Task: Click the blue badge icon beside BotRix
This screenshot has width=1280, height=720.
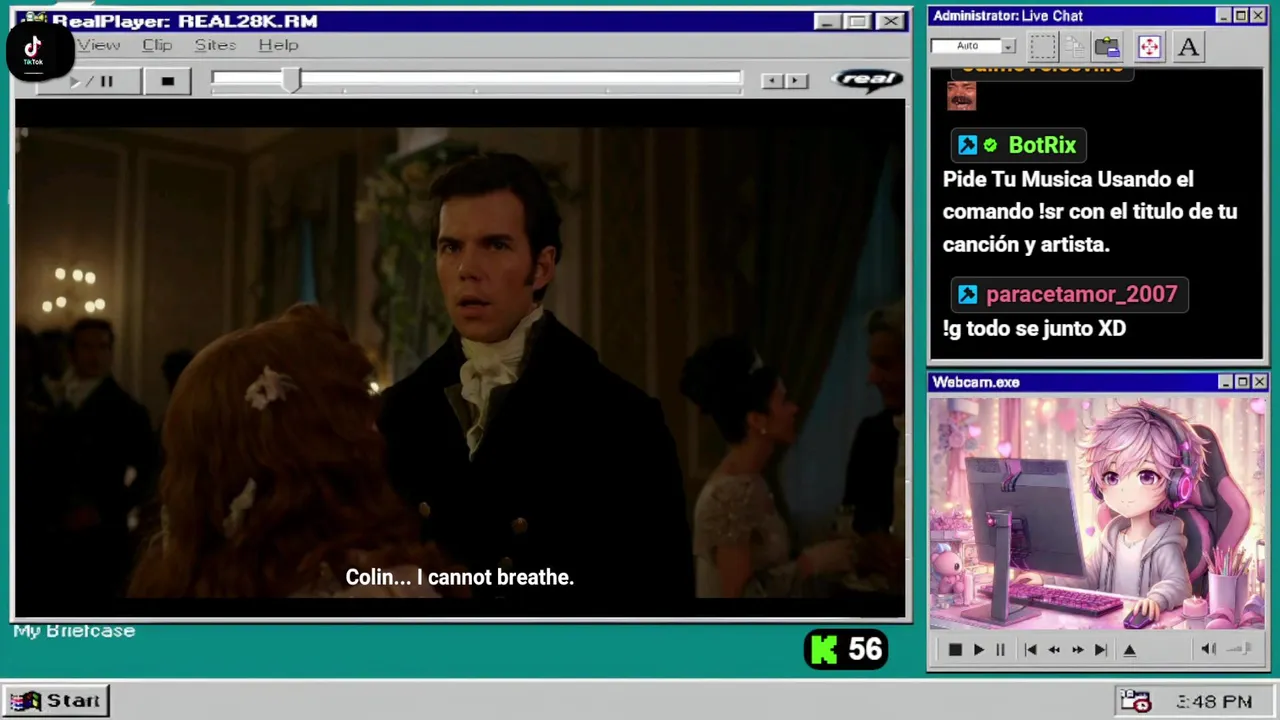Action: (x=967, y=145)
